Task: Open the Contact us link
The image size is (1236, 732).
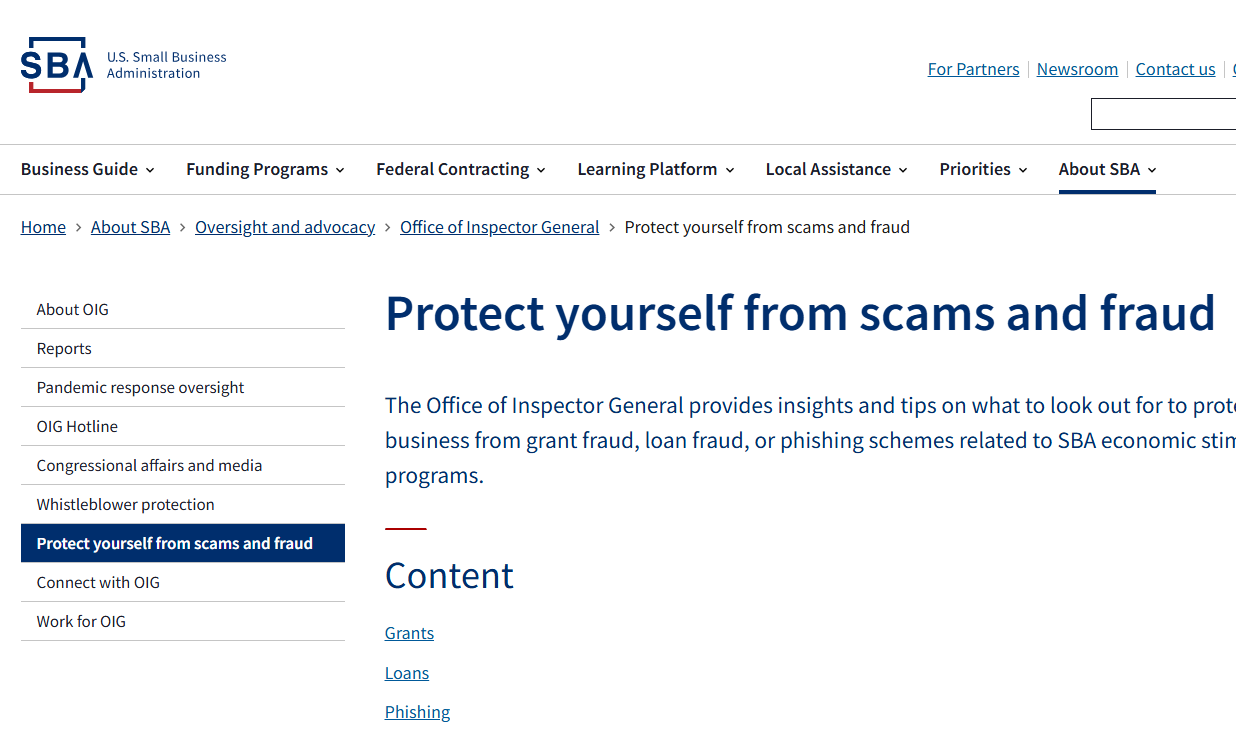Action: pyautogui.click(x=1175, y=69)
